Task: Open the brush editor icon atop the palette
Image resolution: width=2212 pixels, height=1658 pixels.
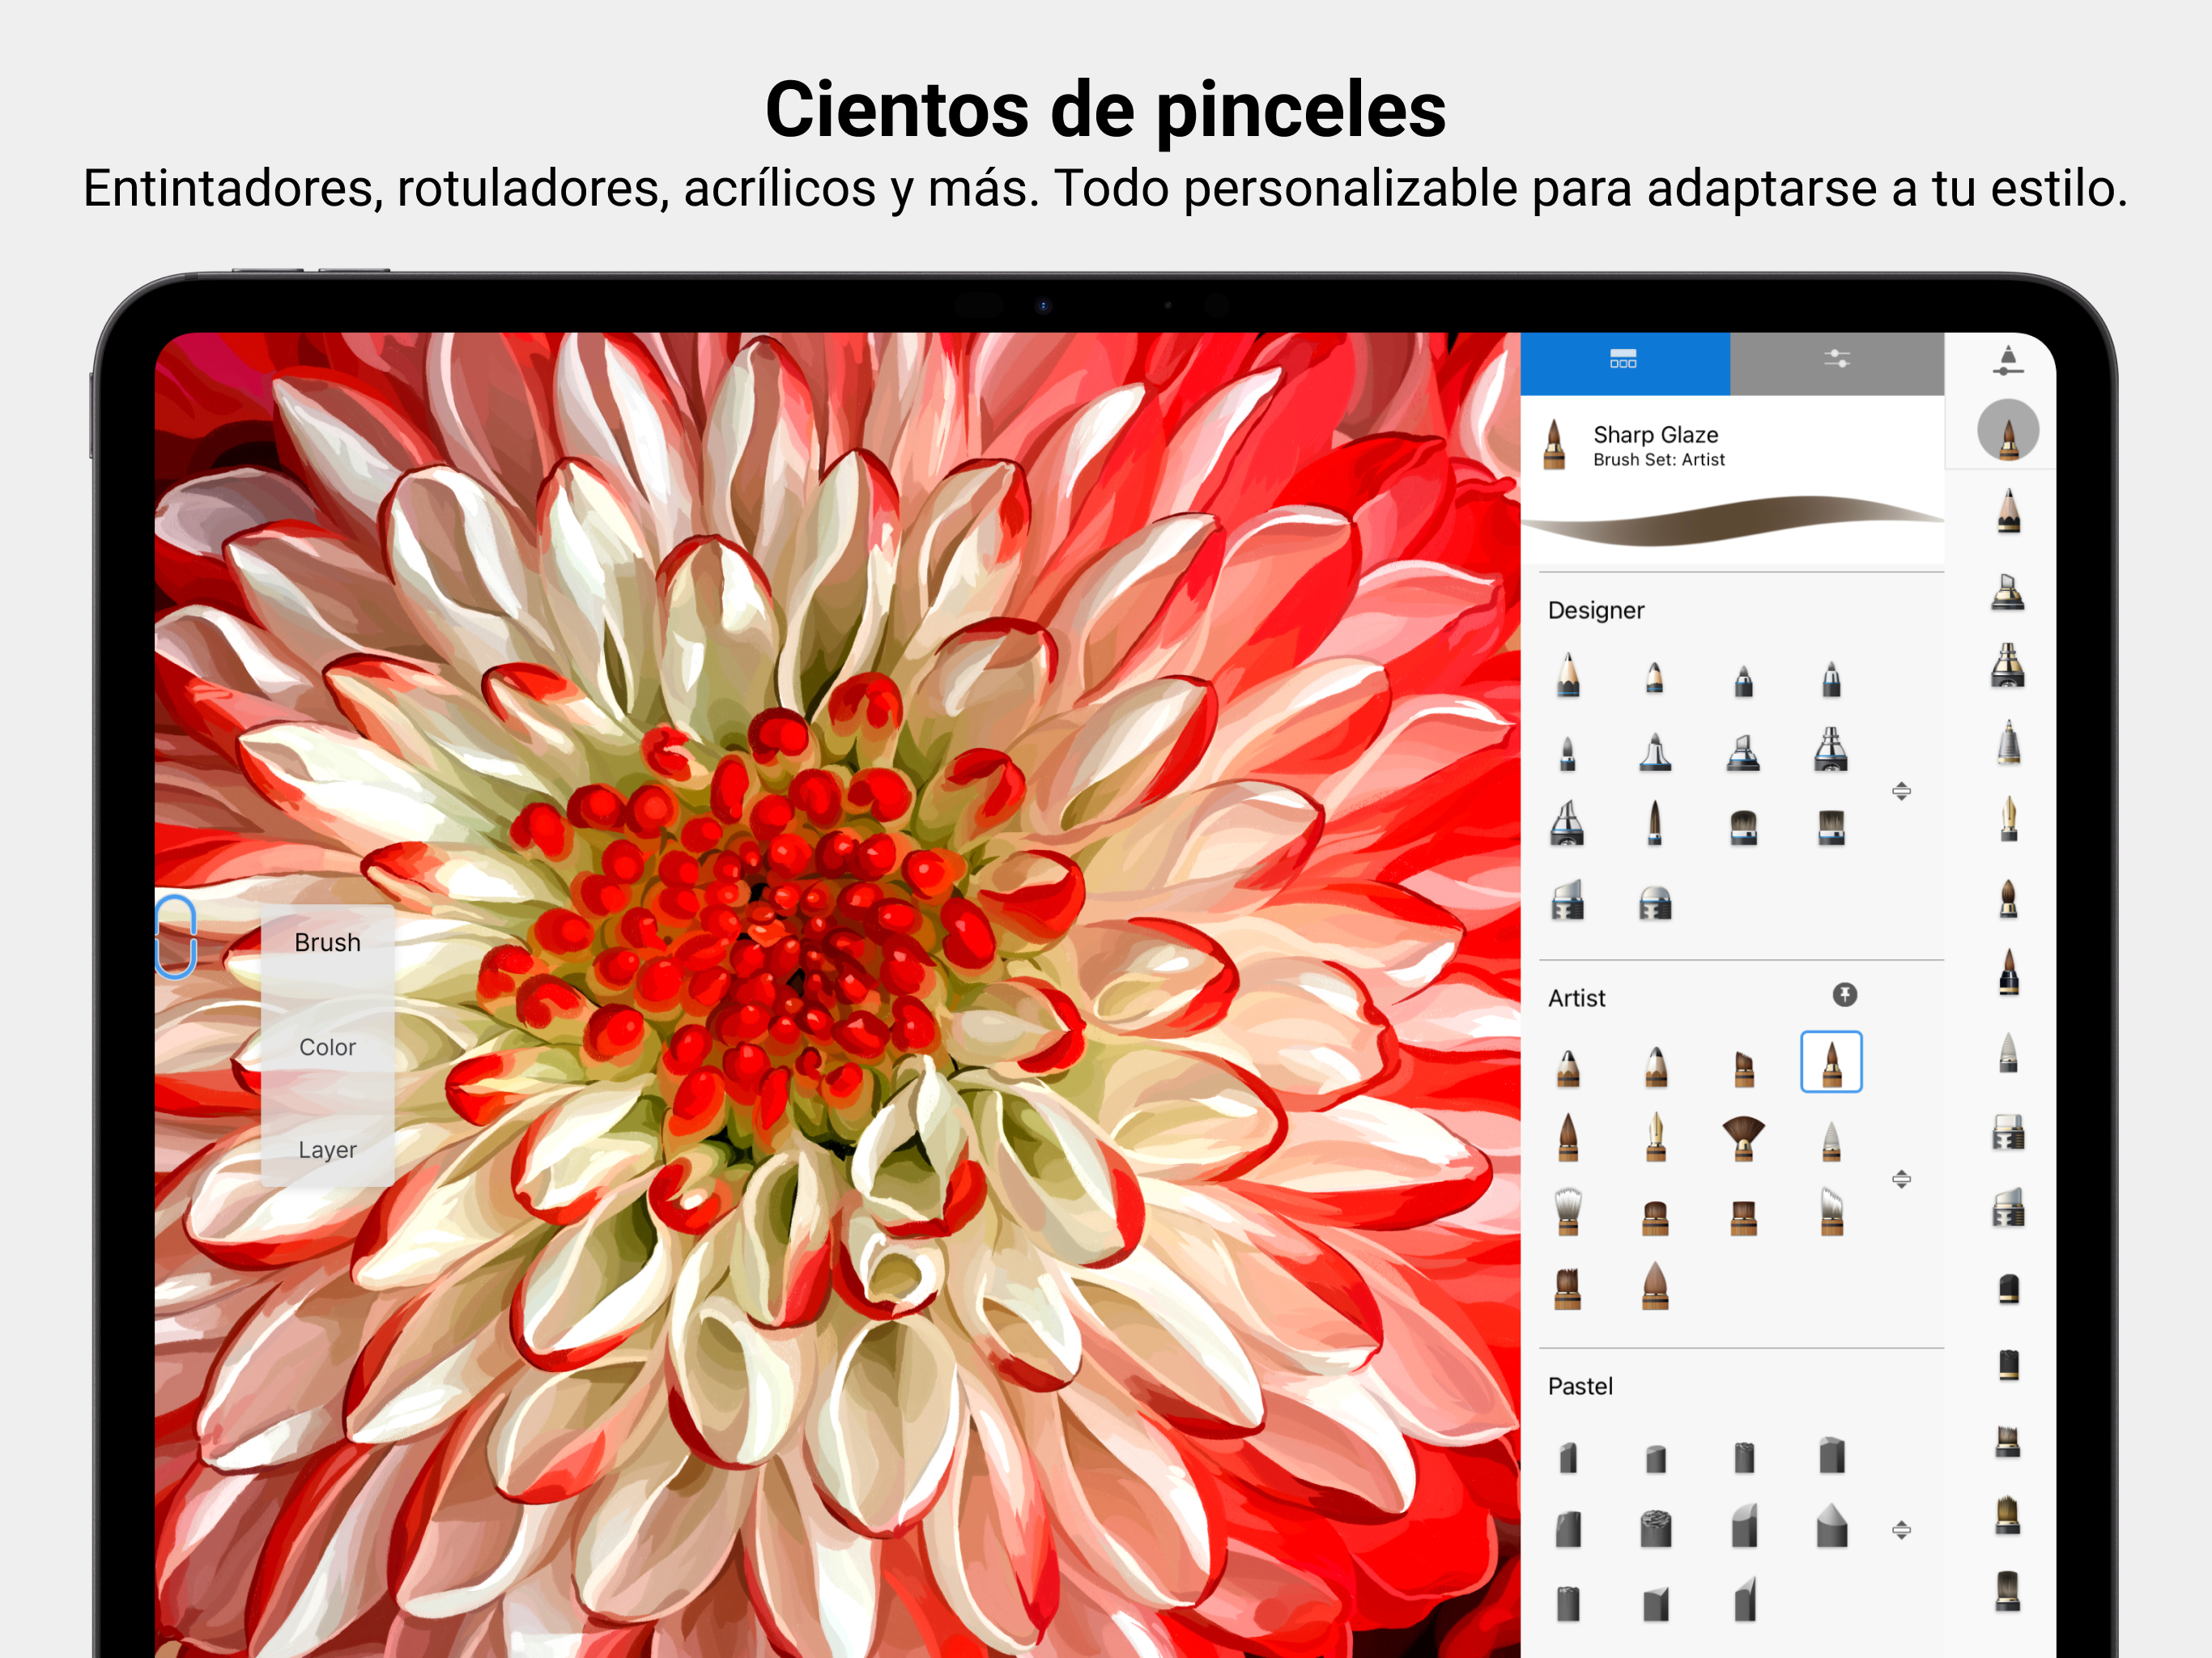Action: click(2007, 361)
